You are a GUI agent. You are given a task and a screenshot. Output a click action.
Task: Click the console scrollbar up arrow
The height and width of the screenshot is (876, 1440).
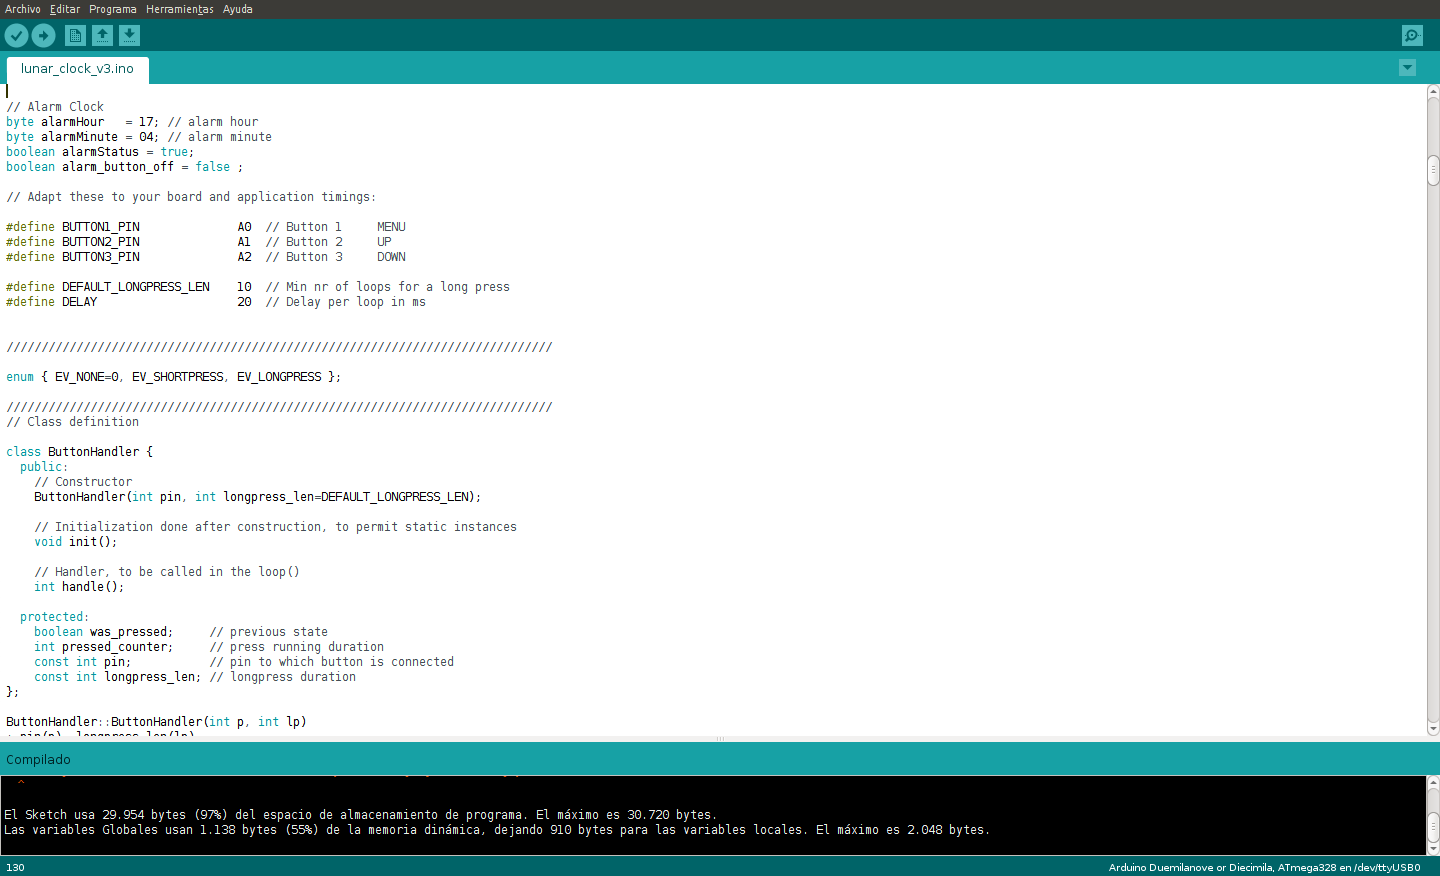pos(1433,783)
